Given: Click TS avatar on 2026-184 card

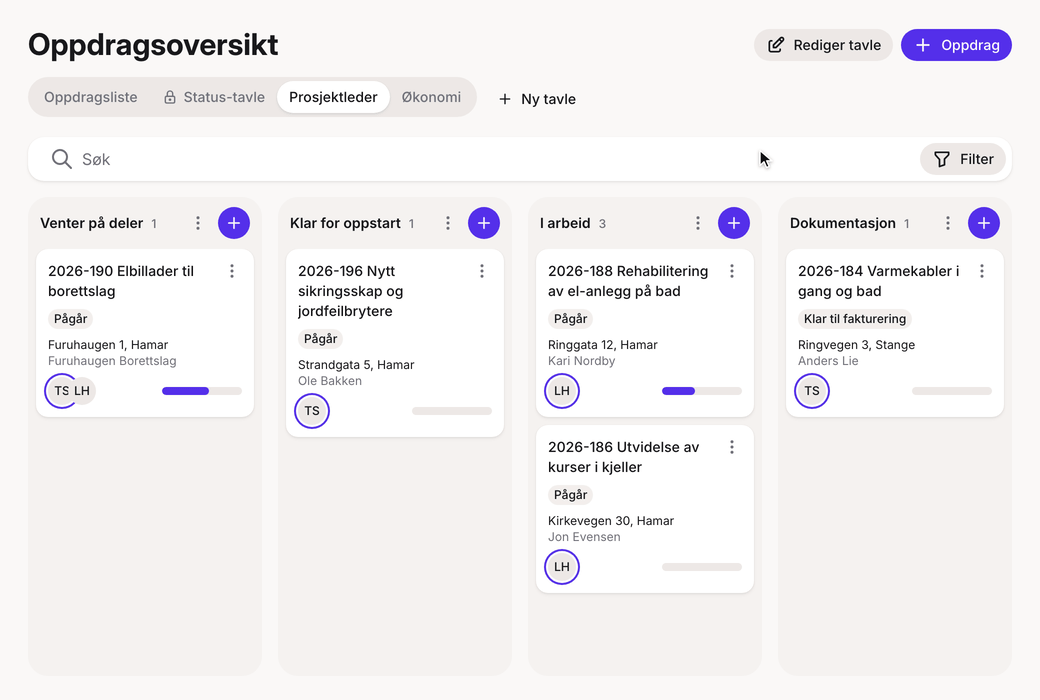Looking at the screenshot, I should pyautogui.click(x=812, y=391).
